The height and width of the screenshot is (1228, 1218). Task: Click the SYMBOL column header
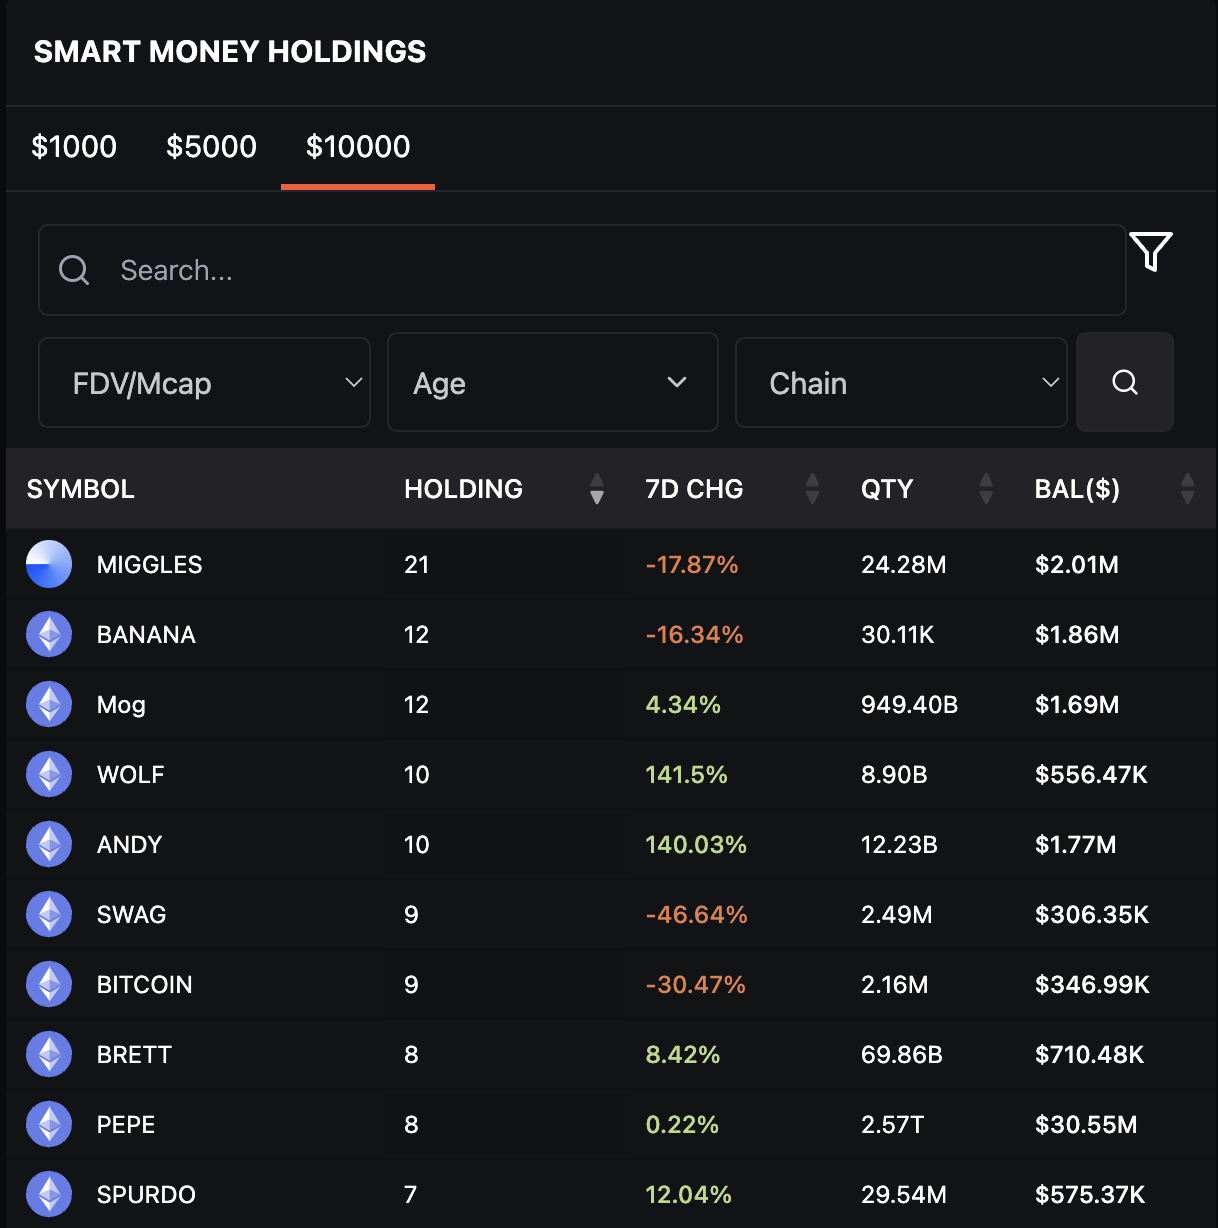(80, 489)
